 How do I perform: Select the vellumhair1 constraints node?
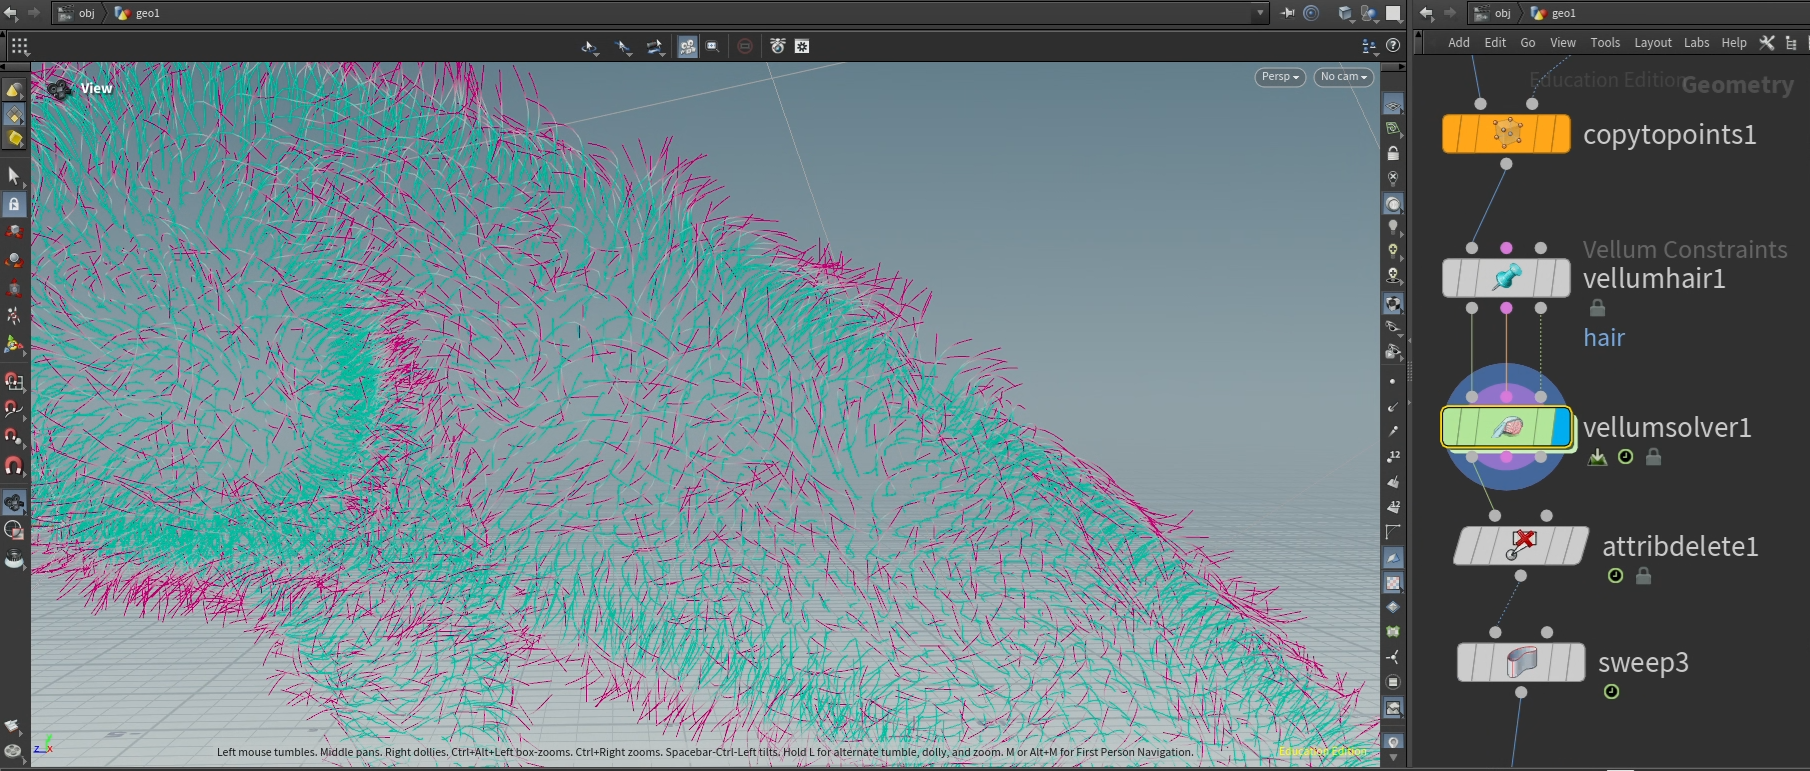point(1506,278)
